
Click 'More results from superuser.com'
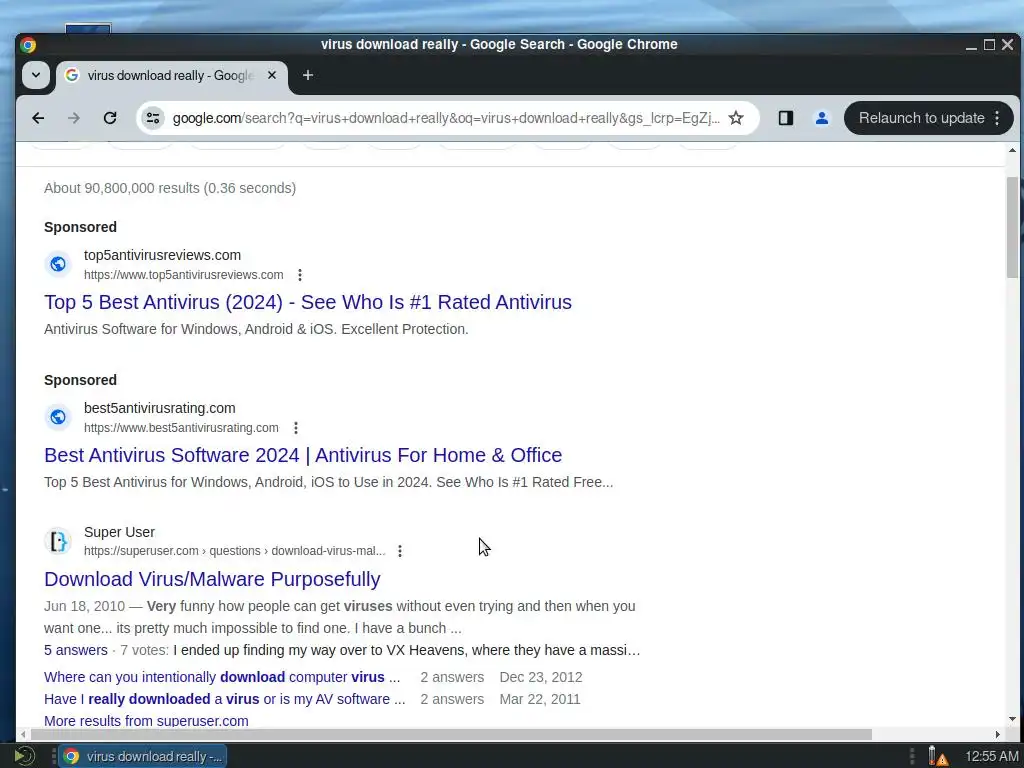[x=146, y=721]
